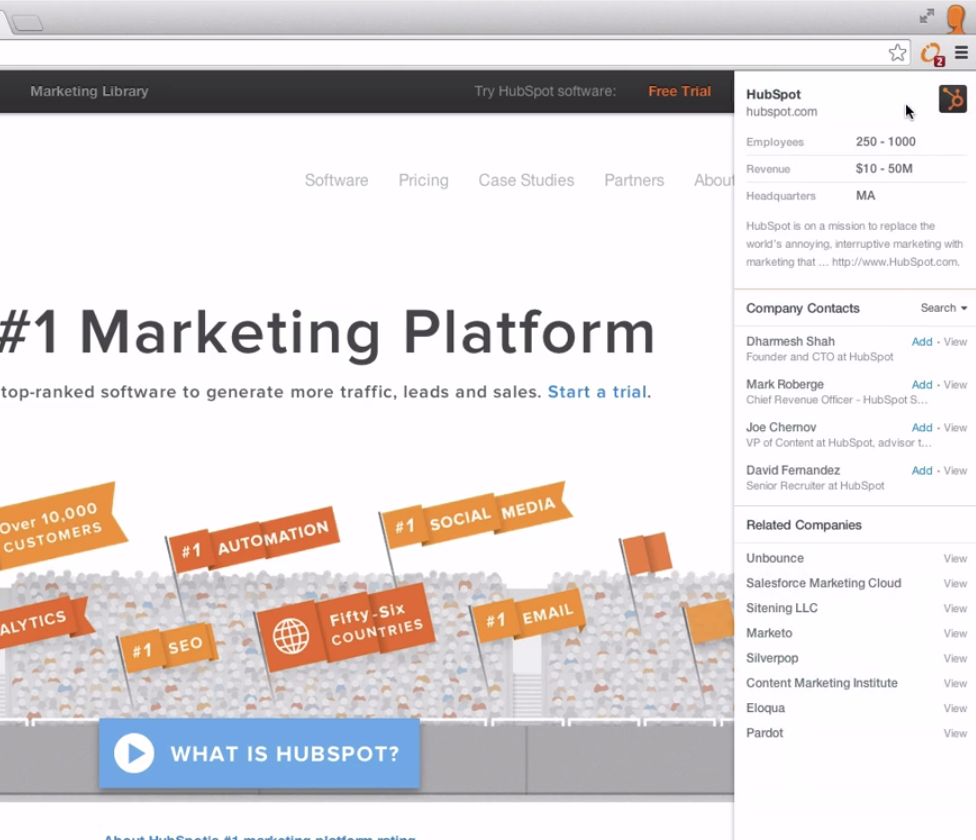Open the Software navigation item

tap(336, 180)
